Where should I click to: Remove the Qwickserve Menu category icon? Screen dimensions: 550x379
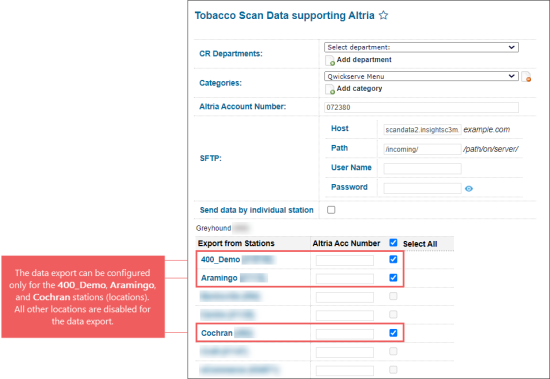tap(526, 77)
